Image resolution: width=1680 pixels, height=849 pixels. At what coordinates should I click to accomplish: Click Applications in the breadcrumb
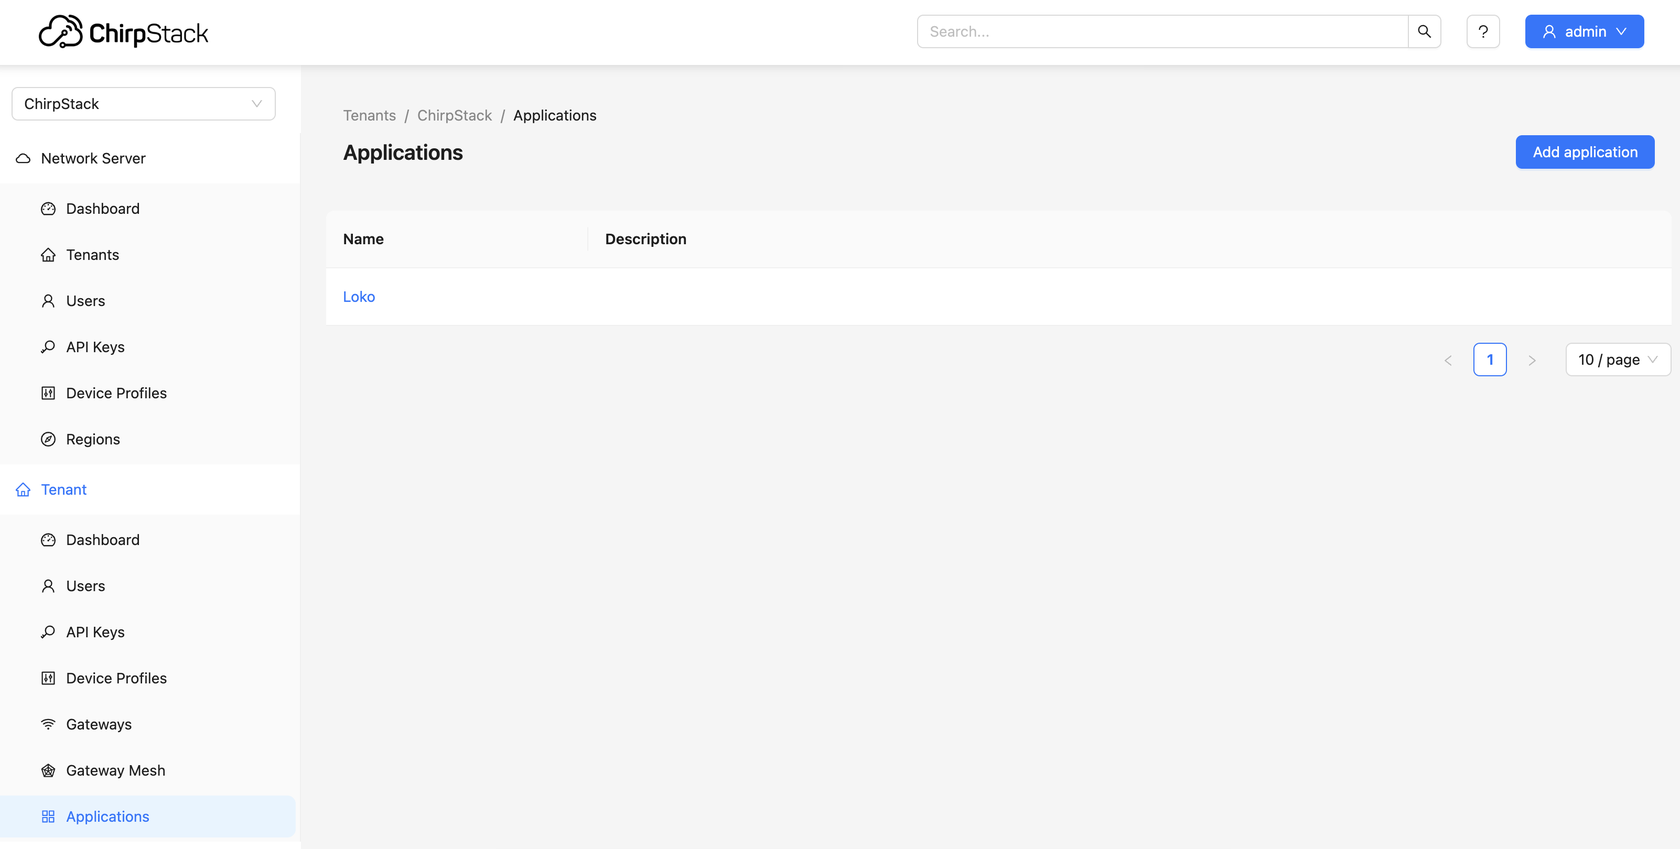[555, 116]
